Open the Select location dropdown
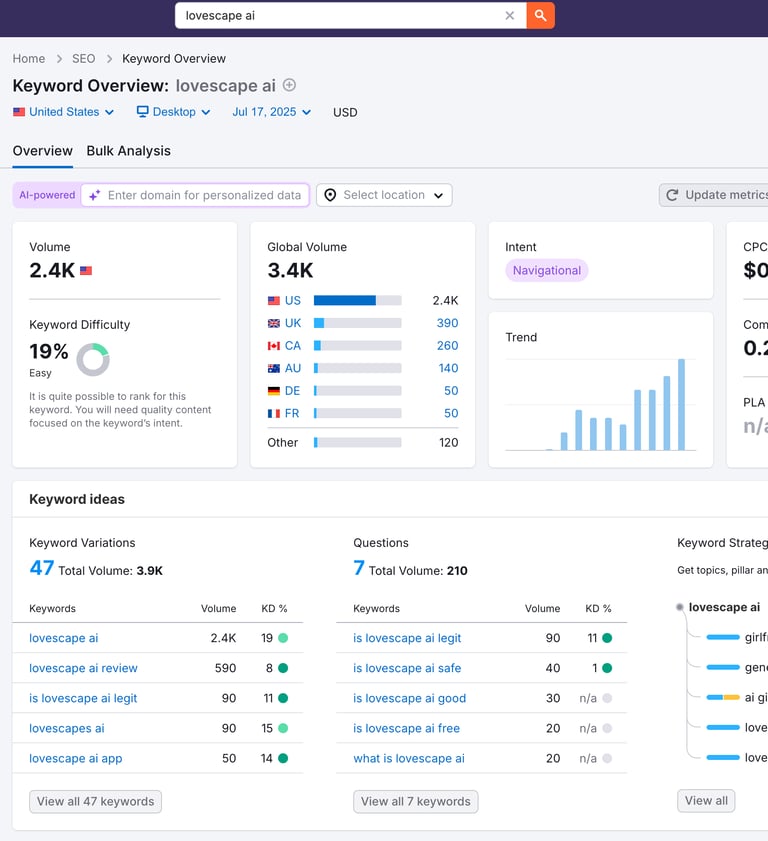 pyautogui.click(x=384, y=195)
